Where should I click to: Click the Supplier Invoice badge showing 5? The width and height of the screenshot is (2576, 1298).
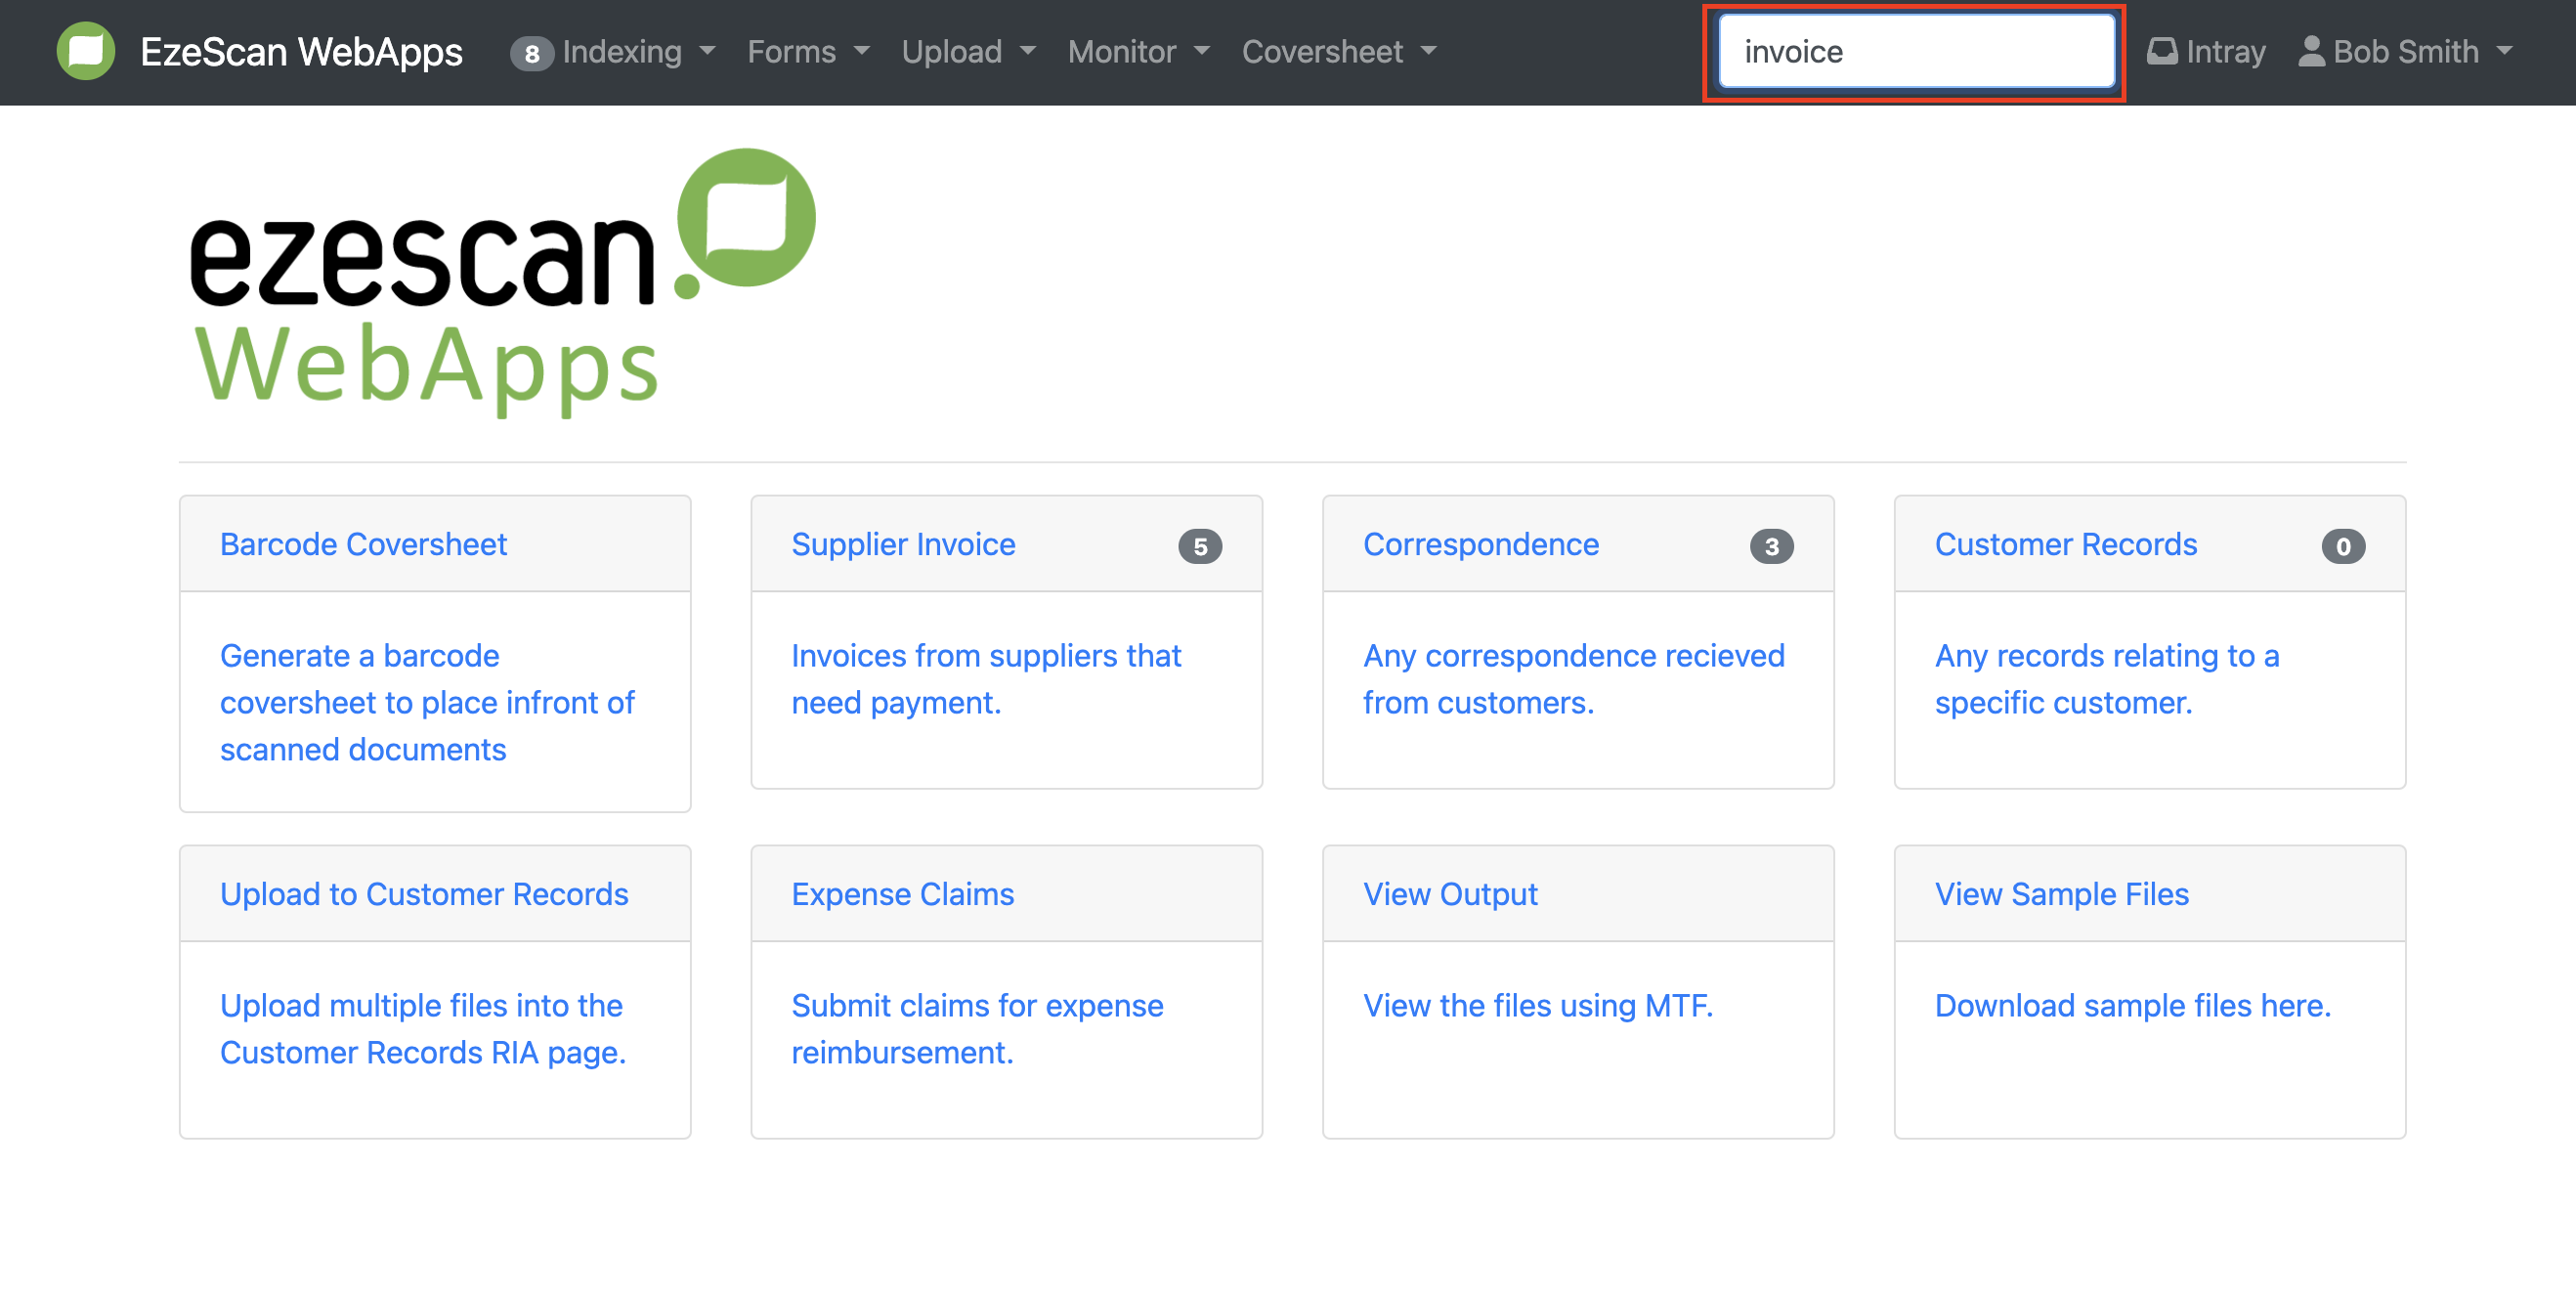(x=1199, y=546)
